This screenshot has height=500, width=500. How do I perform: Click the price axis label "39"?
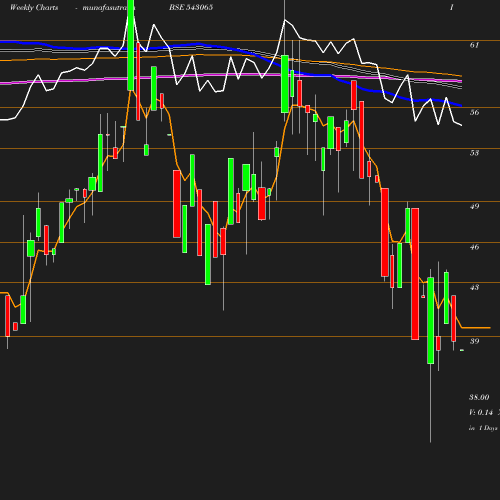tap(474, 341)
